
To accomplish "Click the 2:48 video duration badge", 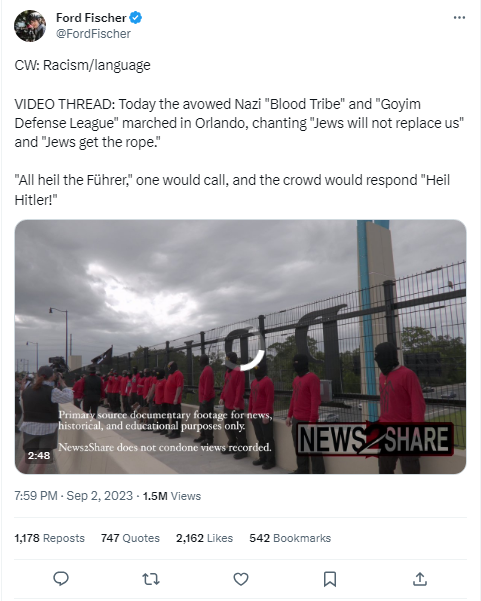I will coord(39,455).
